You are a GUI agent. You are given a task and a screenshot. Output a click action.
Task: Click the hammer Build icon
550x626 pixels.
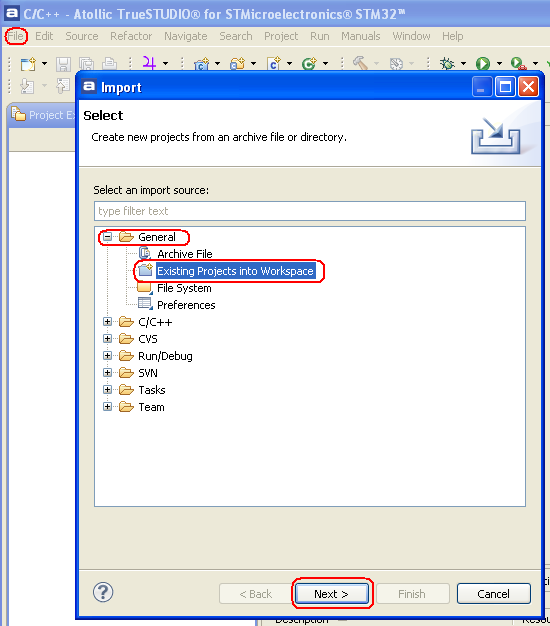[x=360, y=63]
